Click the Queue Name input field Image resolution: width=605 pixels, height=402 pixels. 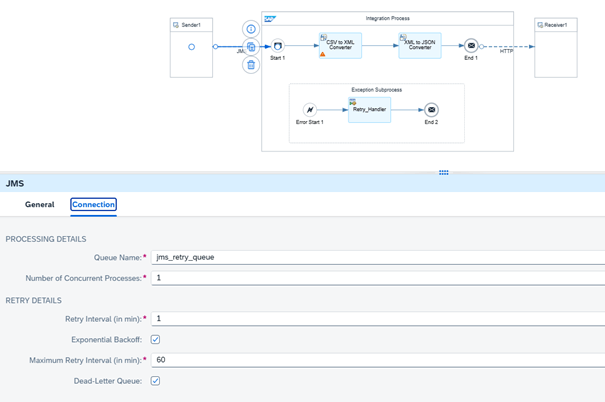375,257
